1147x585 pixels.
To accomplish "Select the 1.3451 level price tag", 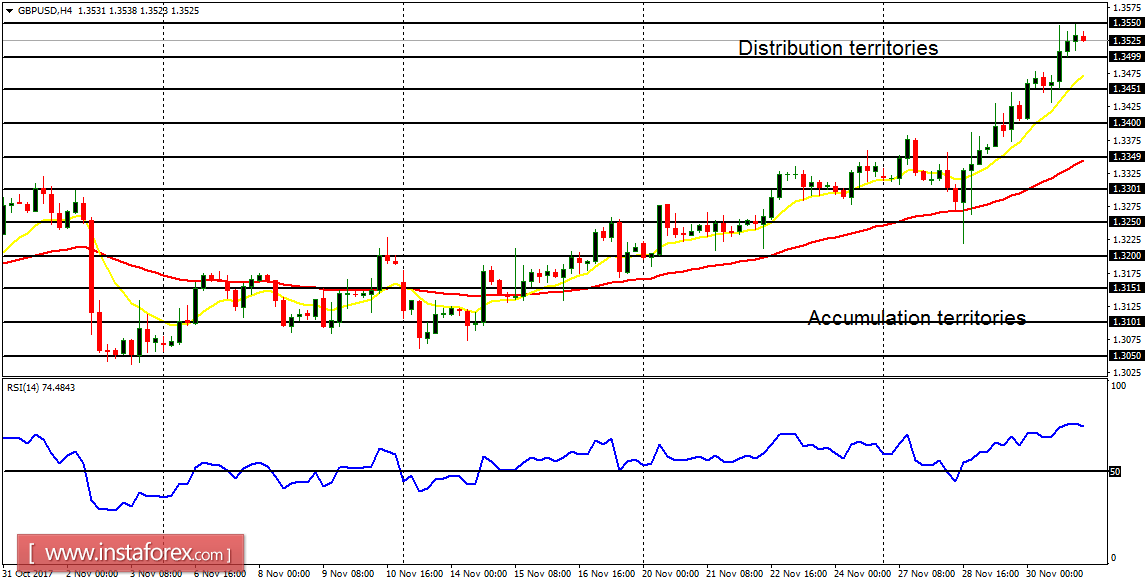I will [1127, 88].
